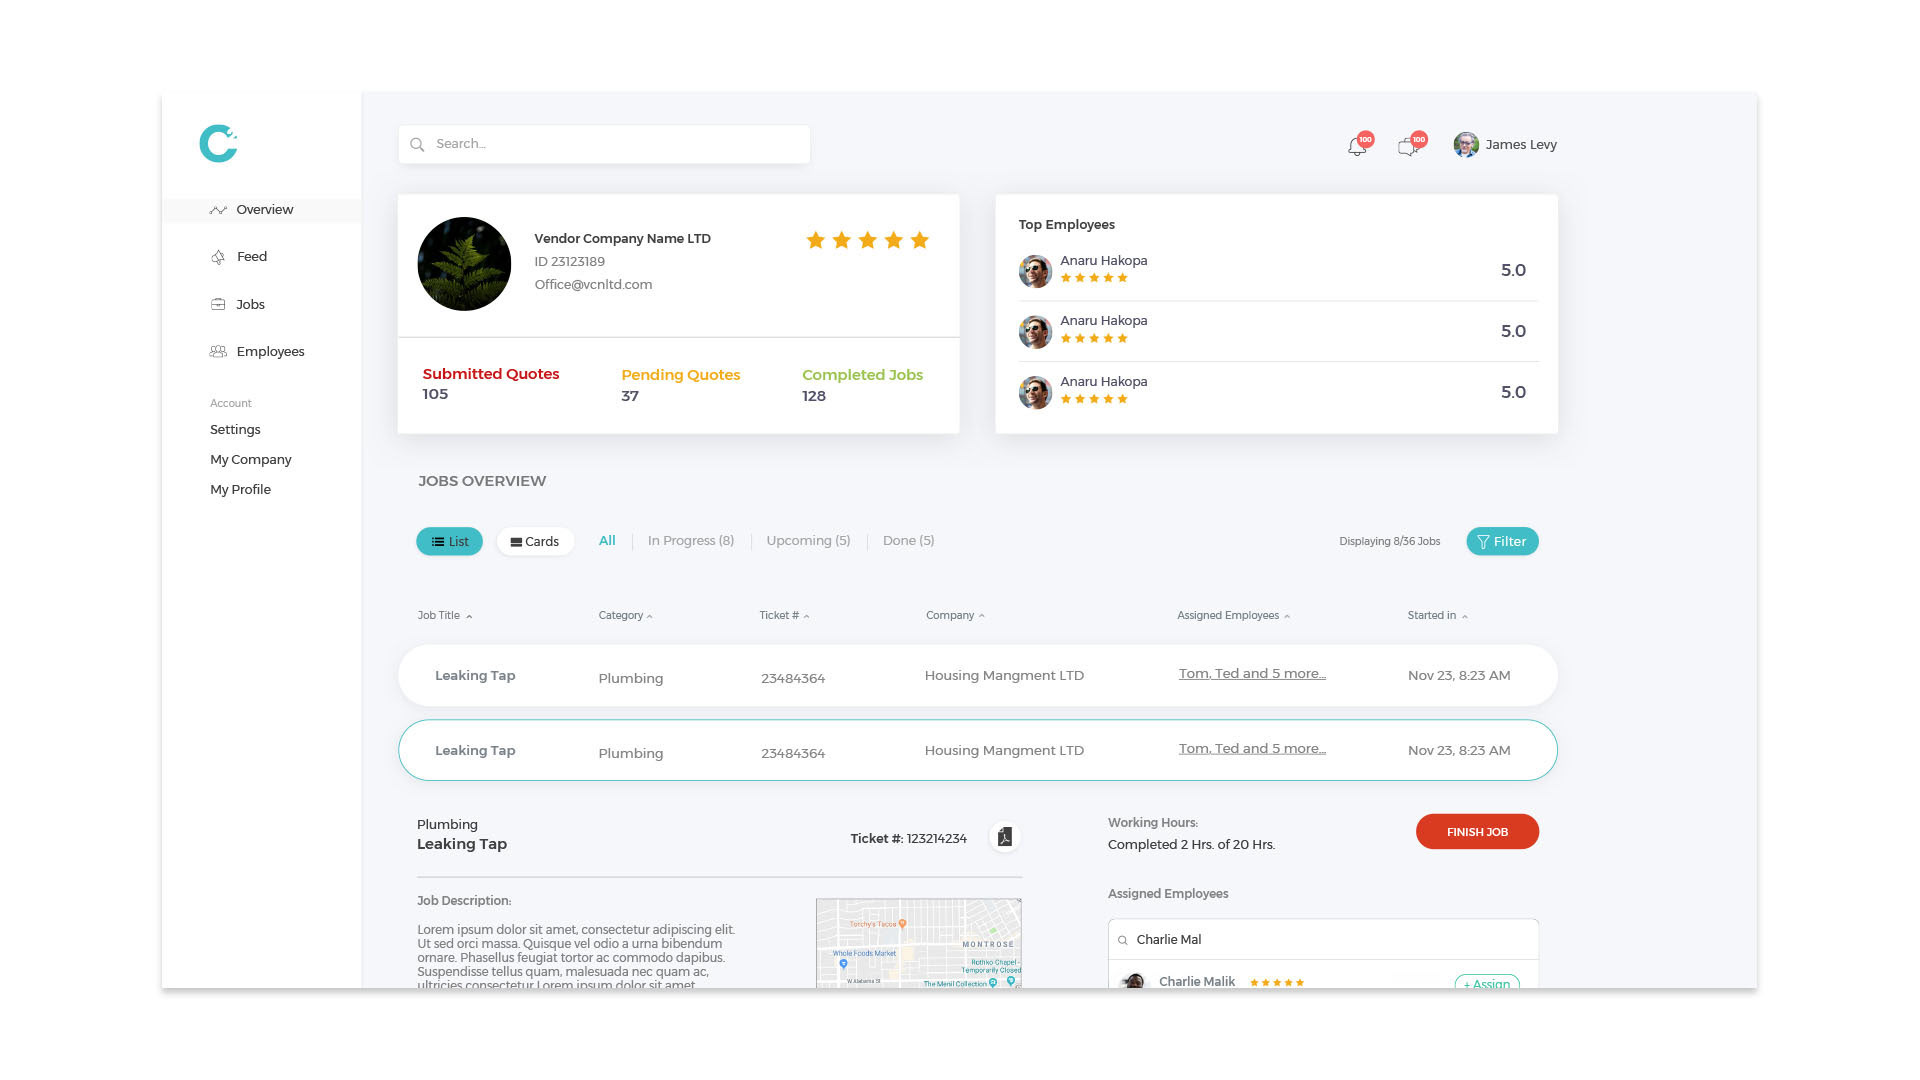Select the All jobs tab
1920x1080 pixels.
(607, 541)
